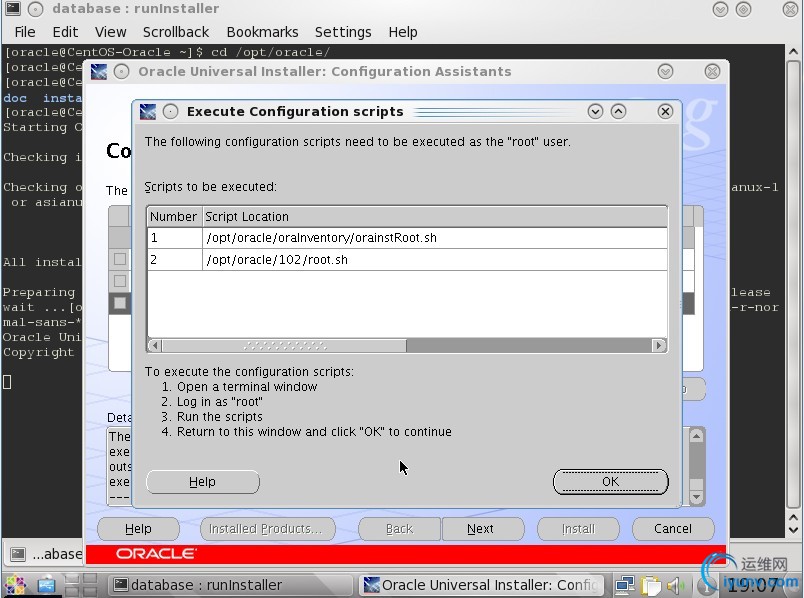Switch to the pager desktop grid

pyautogui.click(x=81, y=585)
